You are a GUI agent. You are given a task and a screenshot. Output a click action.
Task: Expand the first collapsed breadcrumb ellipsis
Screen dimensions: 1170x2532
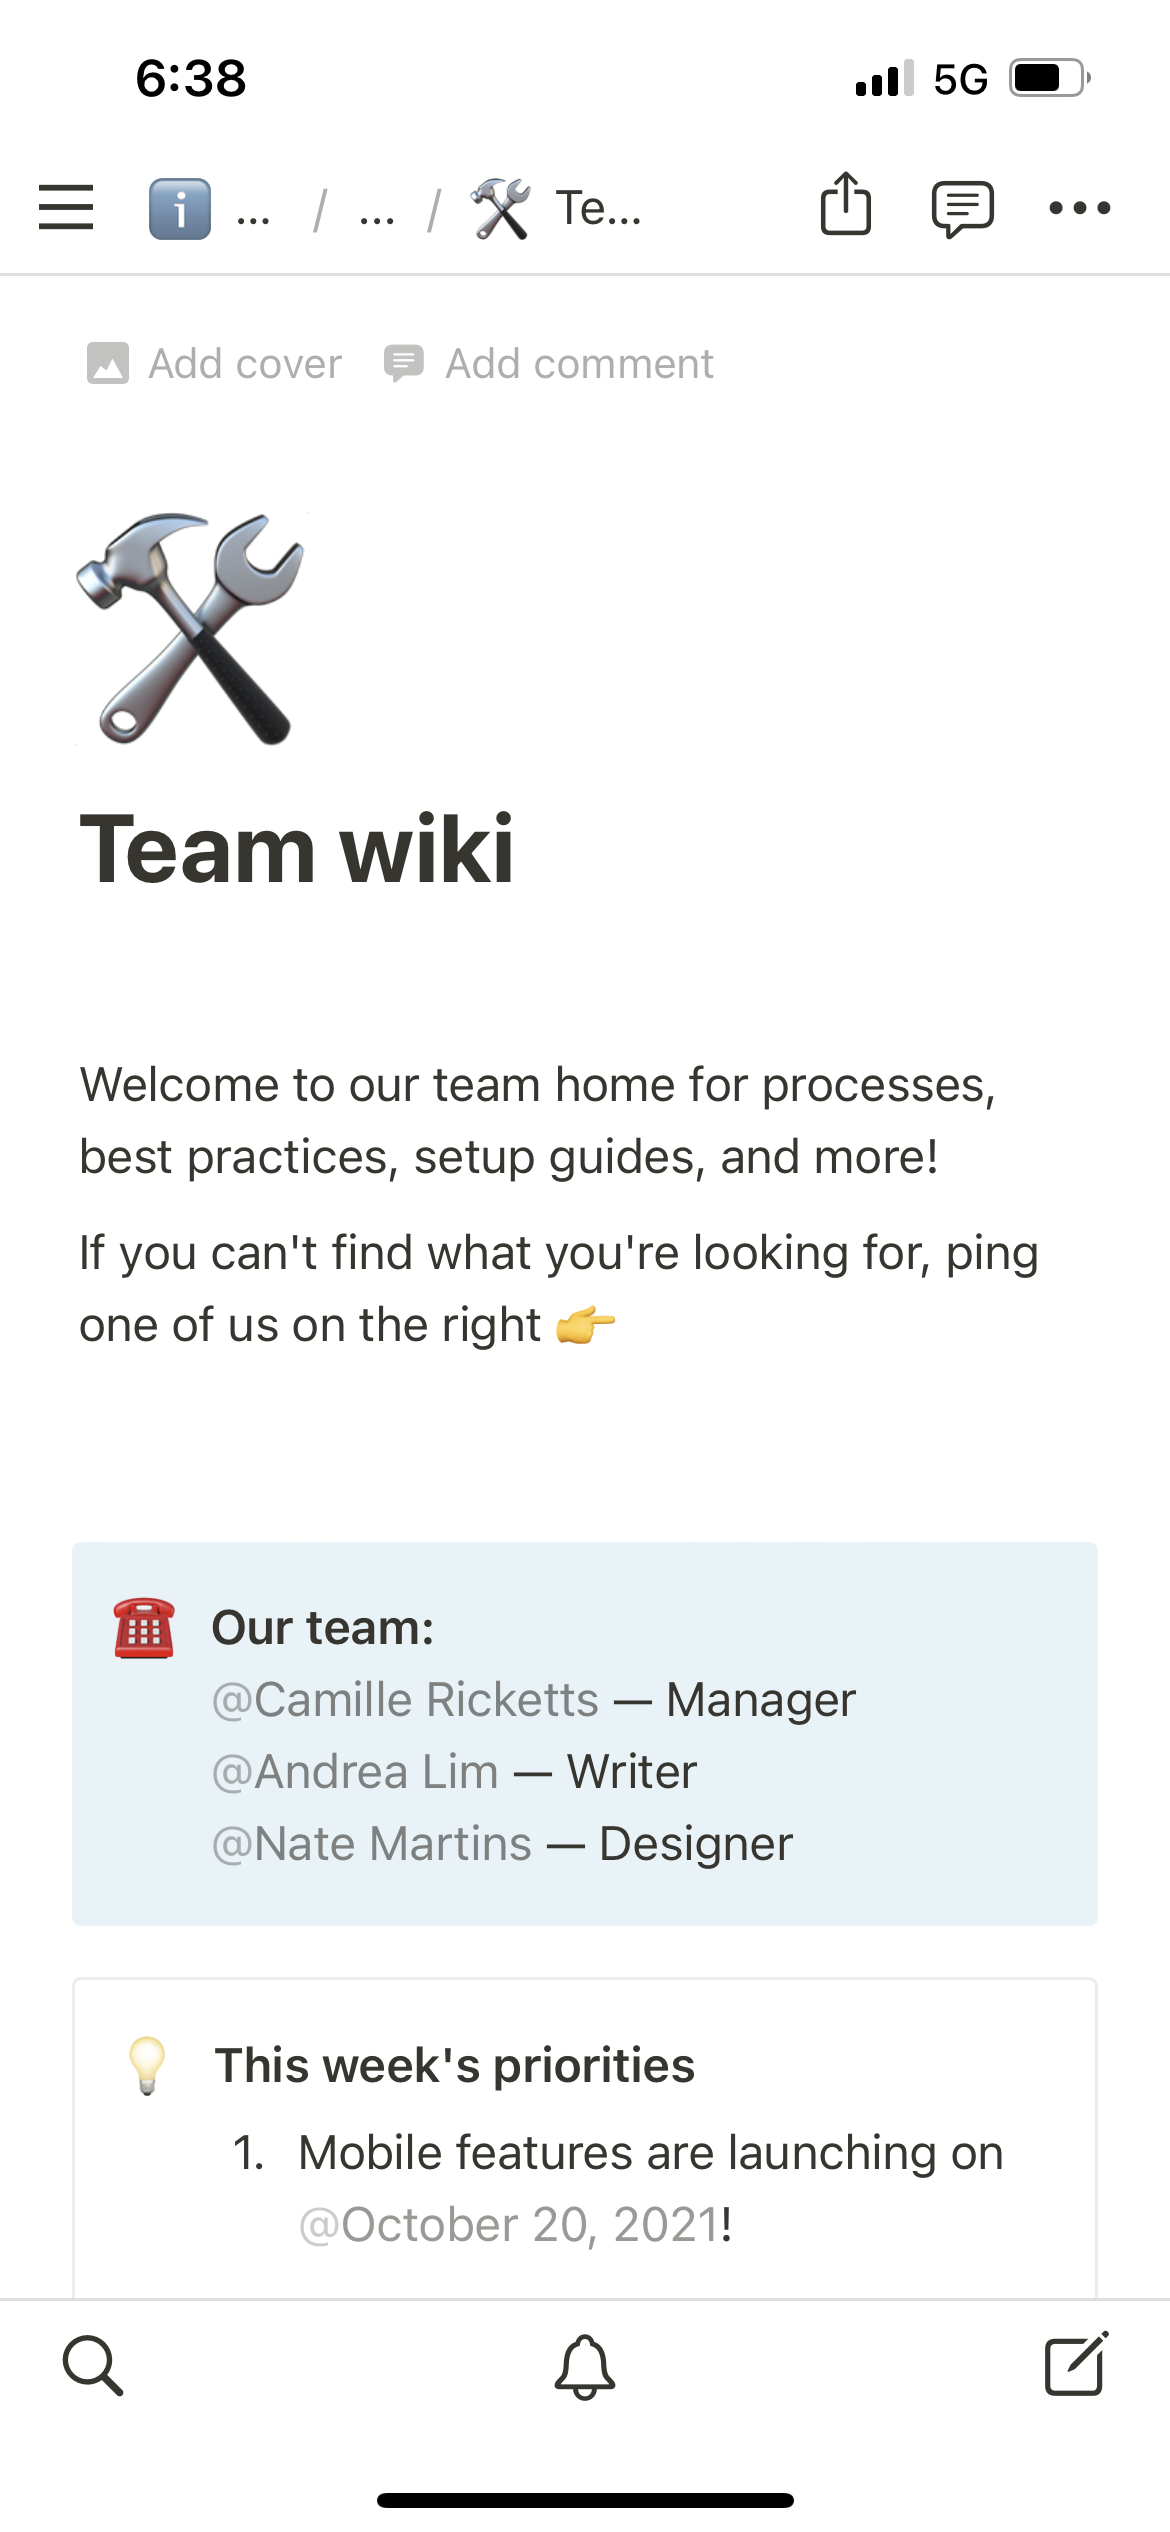(x=253, y=212)
